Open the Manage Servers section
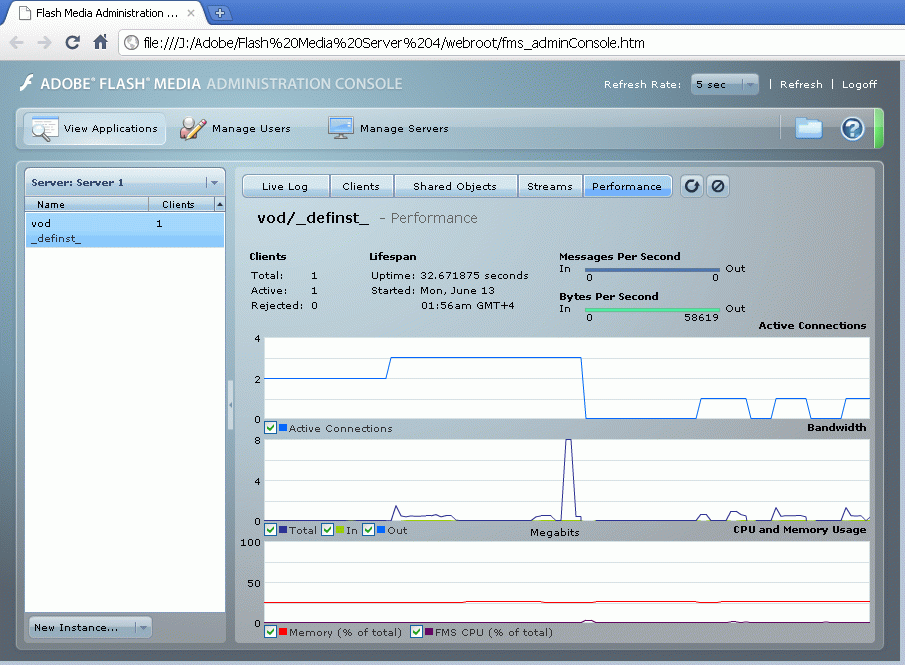 [x=388, y=128]
